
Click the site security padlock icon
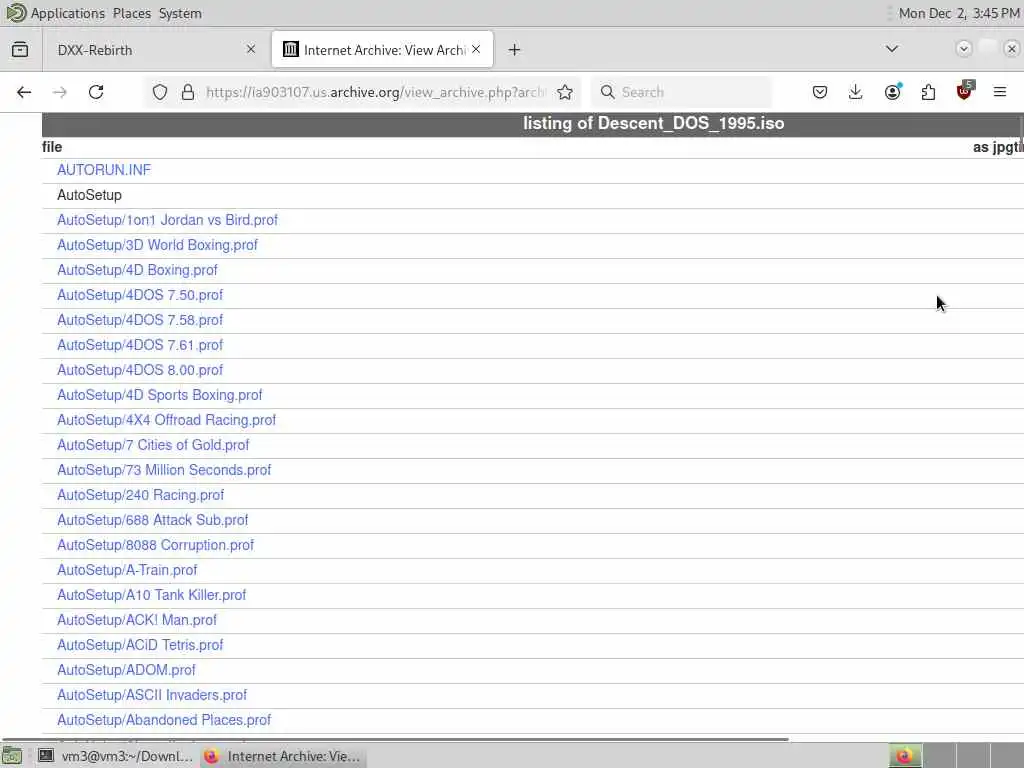(188, 92)
